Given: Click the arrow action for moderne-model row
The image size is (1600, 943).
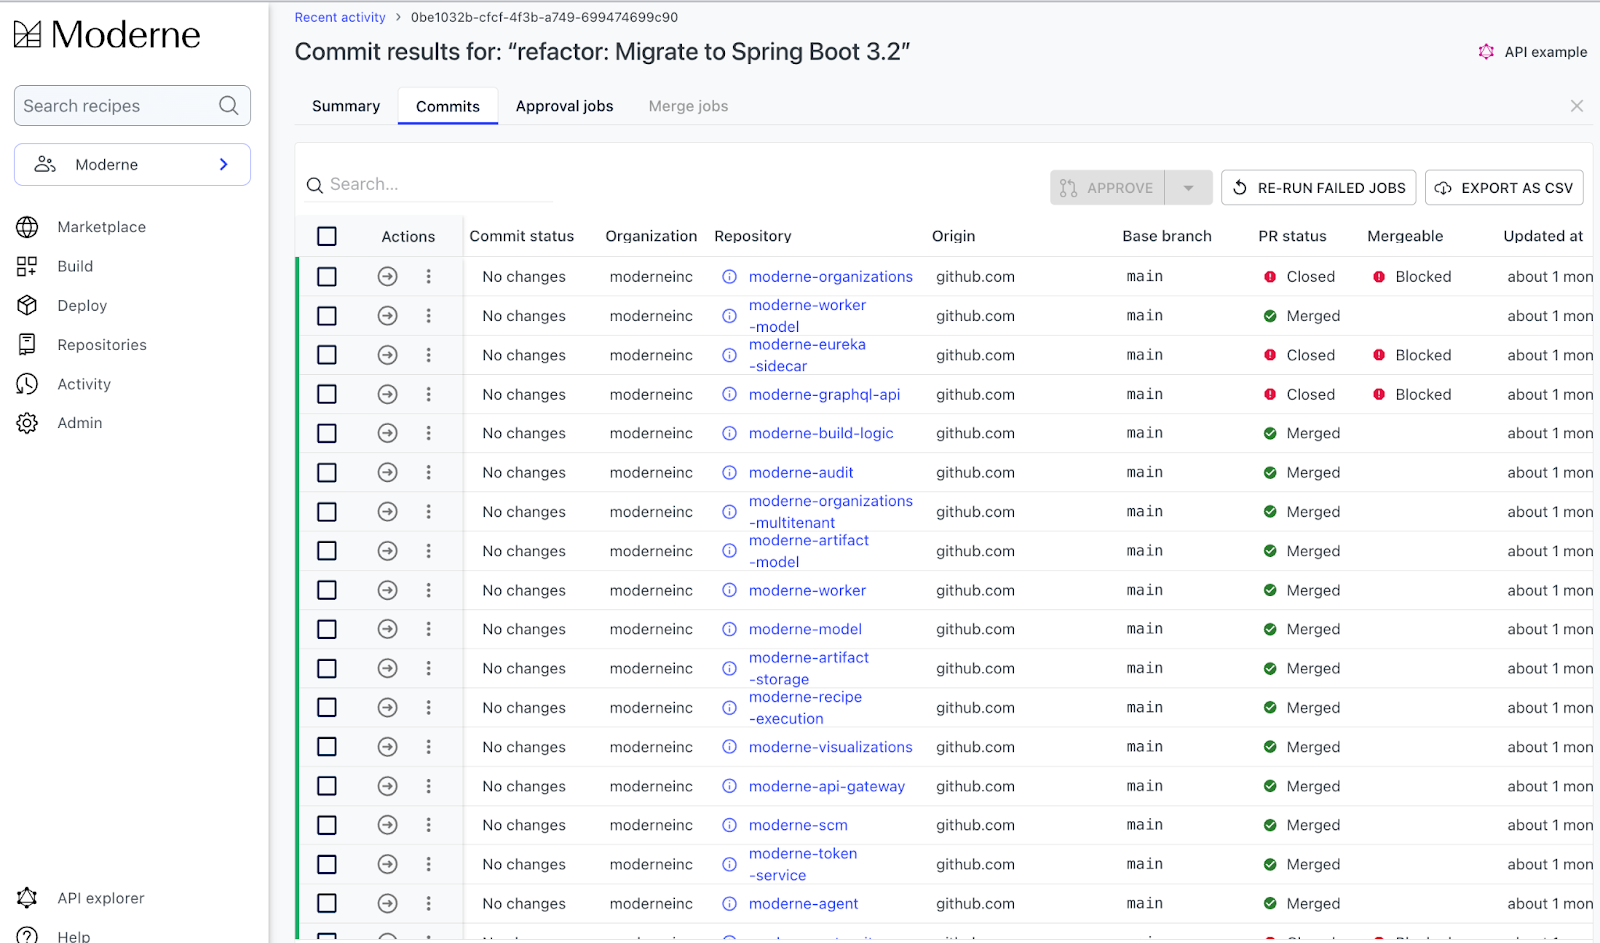Looking at the screenshot, I should (x=388, y=629).
